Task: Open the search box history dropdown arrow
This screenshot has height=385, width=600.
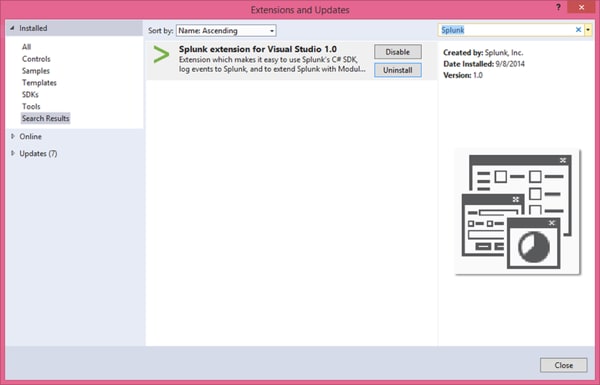Action: coord(588,30)
